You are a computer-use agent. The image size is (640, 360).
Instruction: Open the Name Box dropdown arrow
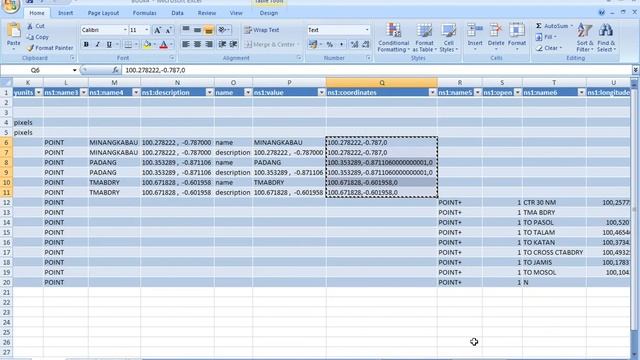74,70
